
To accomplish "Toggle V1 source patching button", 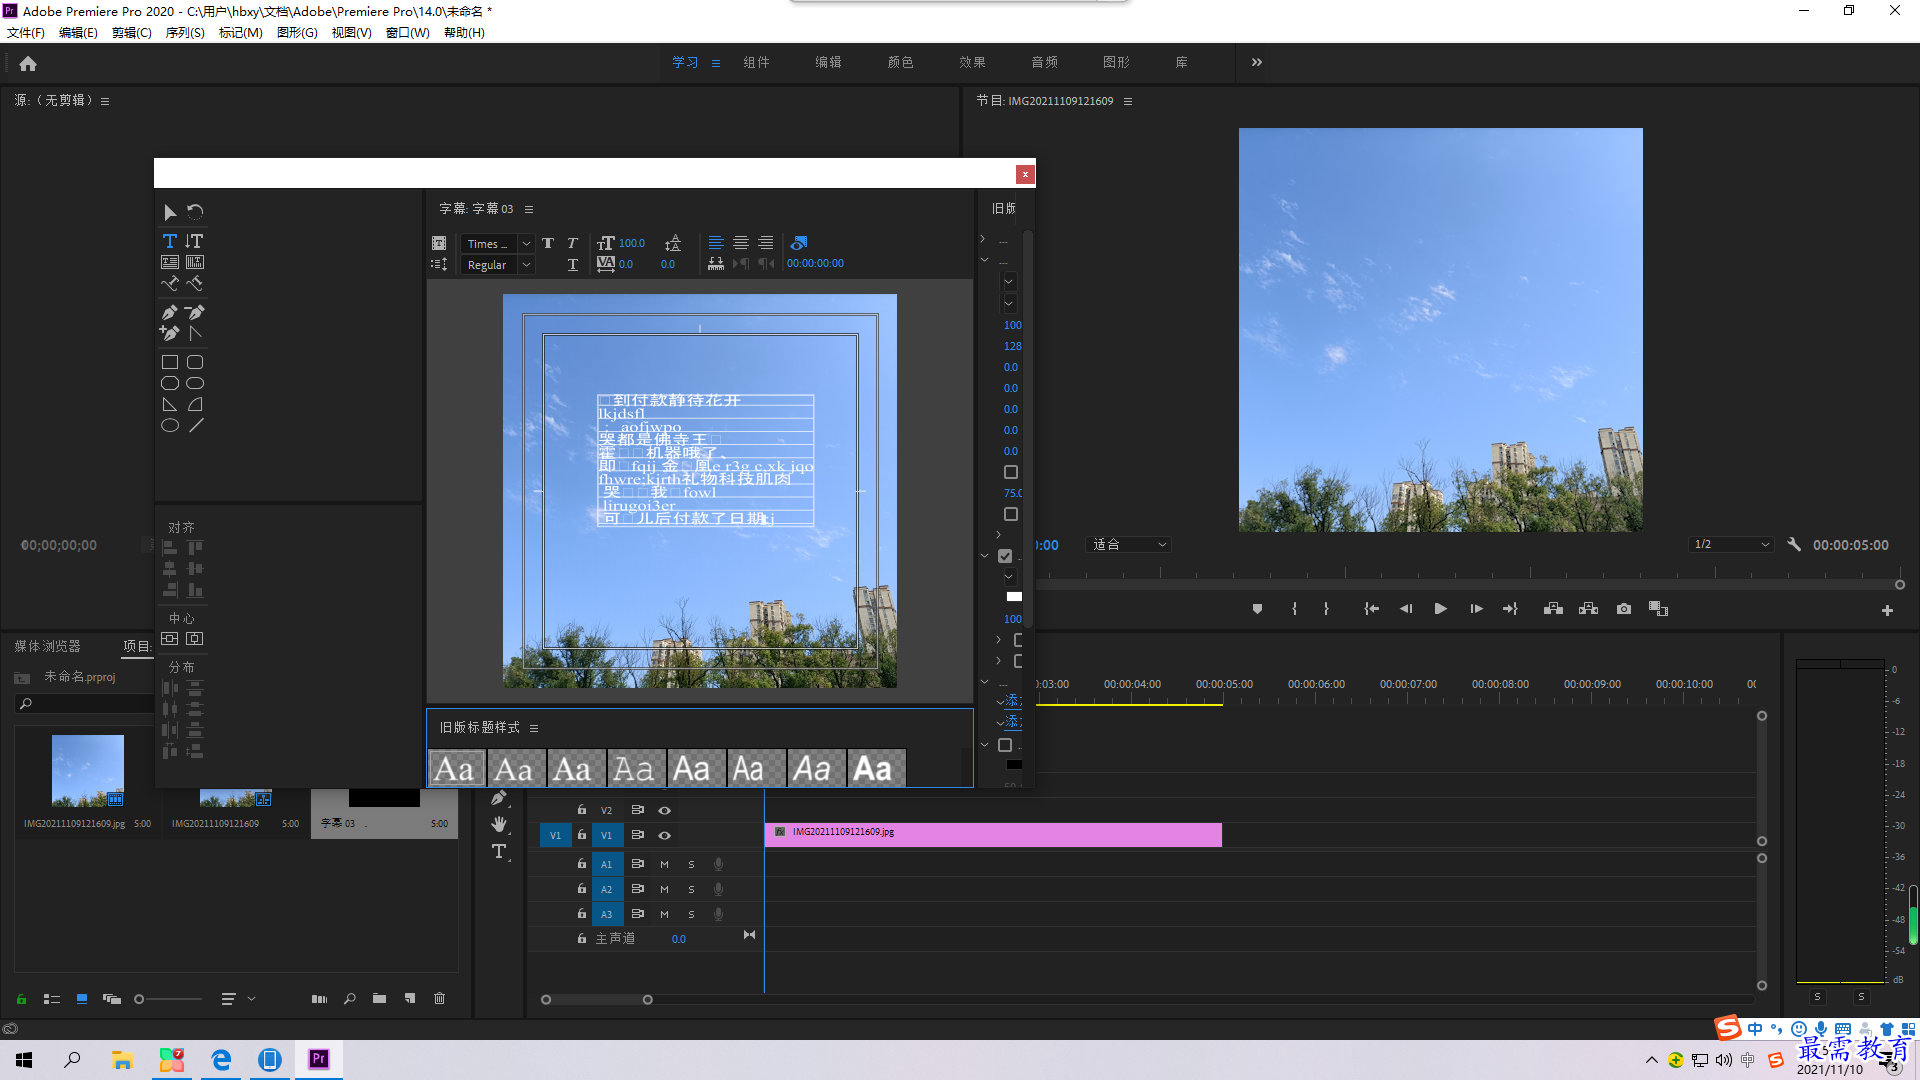I will click(x=555, y=836).
